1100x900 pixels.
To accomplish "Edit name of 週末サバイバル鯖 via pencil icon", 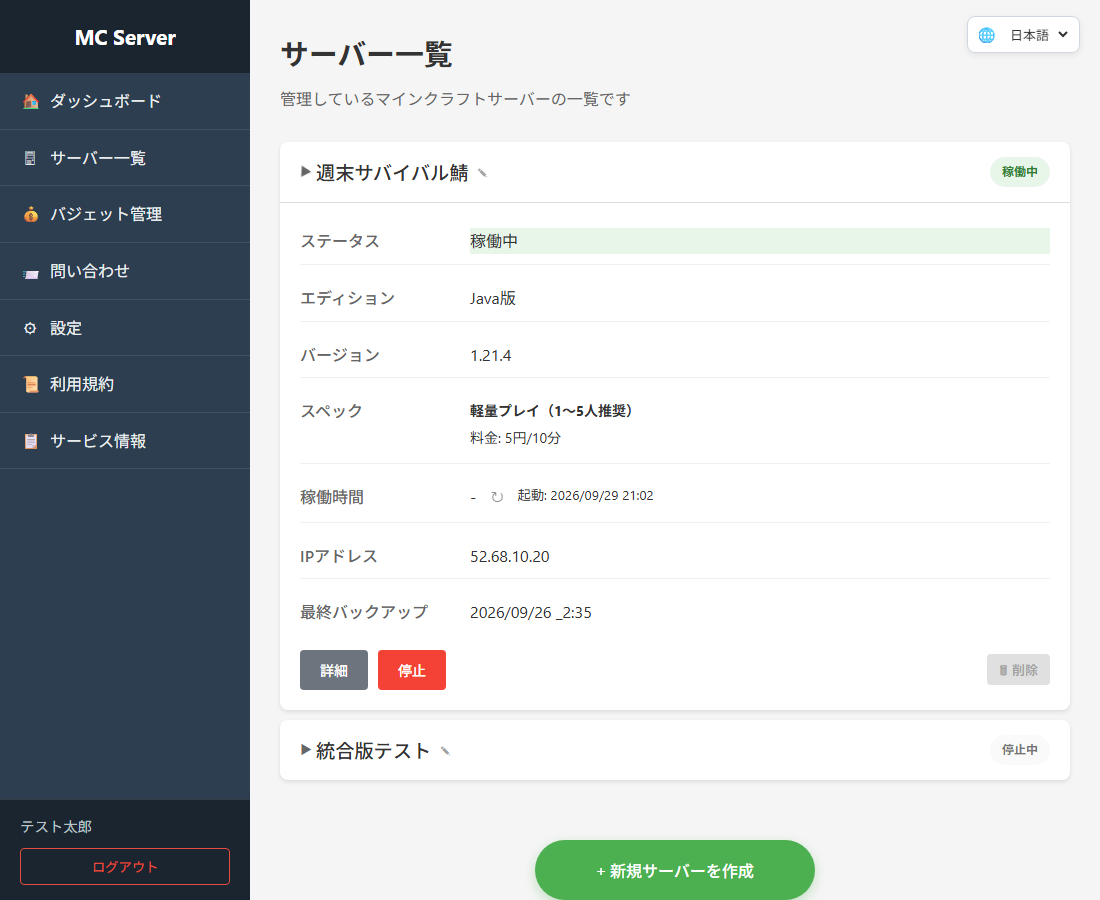I will tap(483, 173).
